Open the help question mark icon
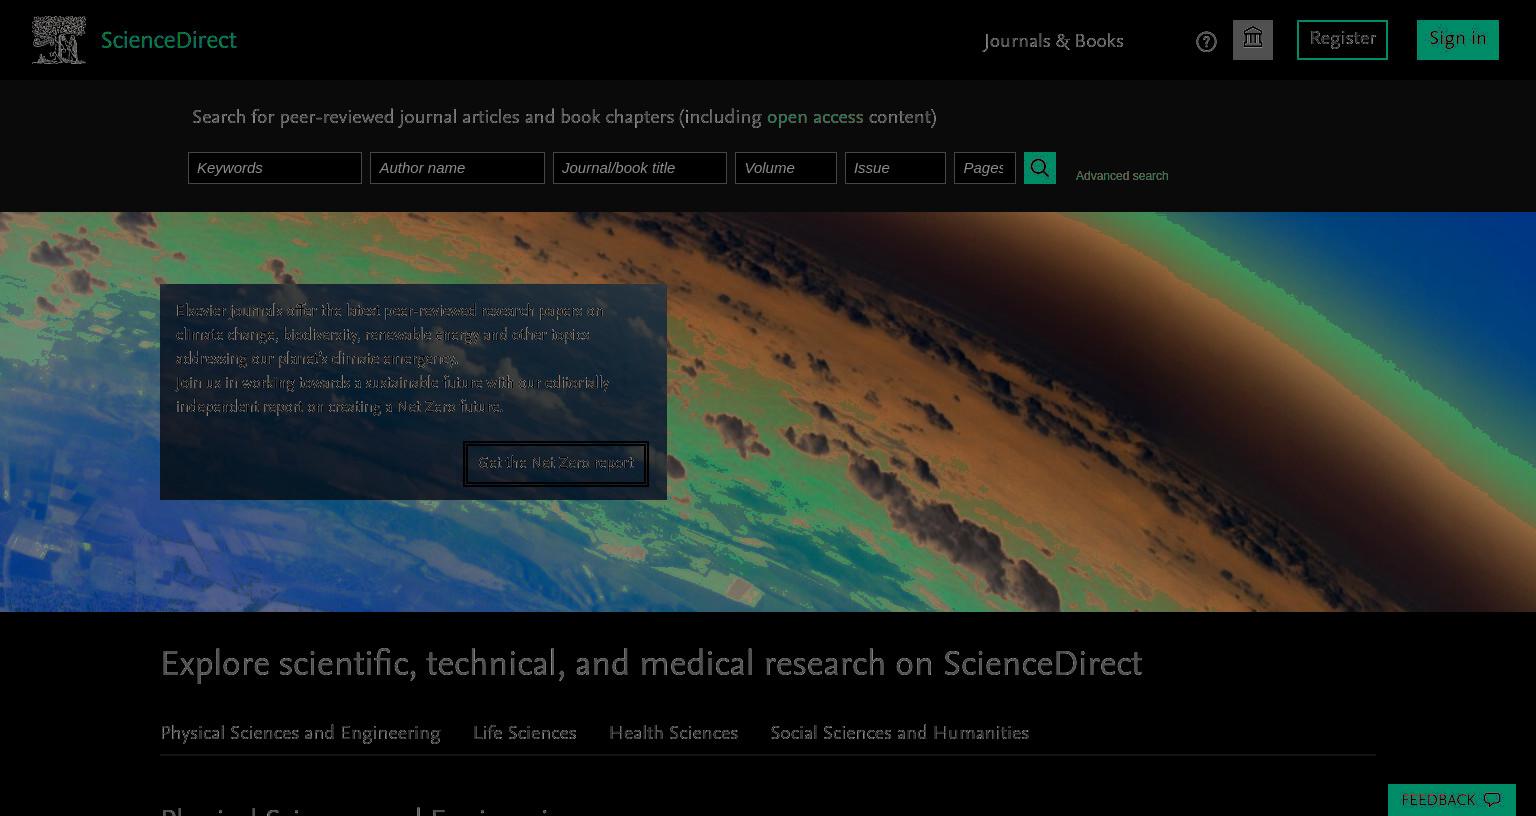This screenshot has height=816, width=1536. tap(1206, 41)
